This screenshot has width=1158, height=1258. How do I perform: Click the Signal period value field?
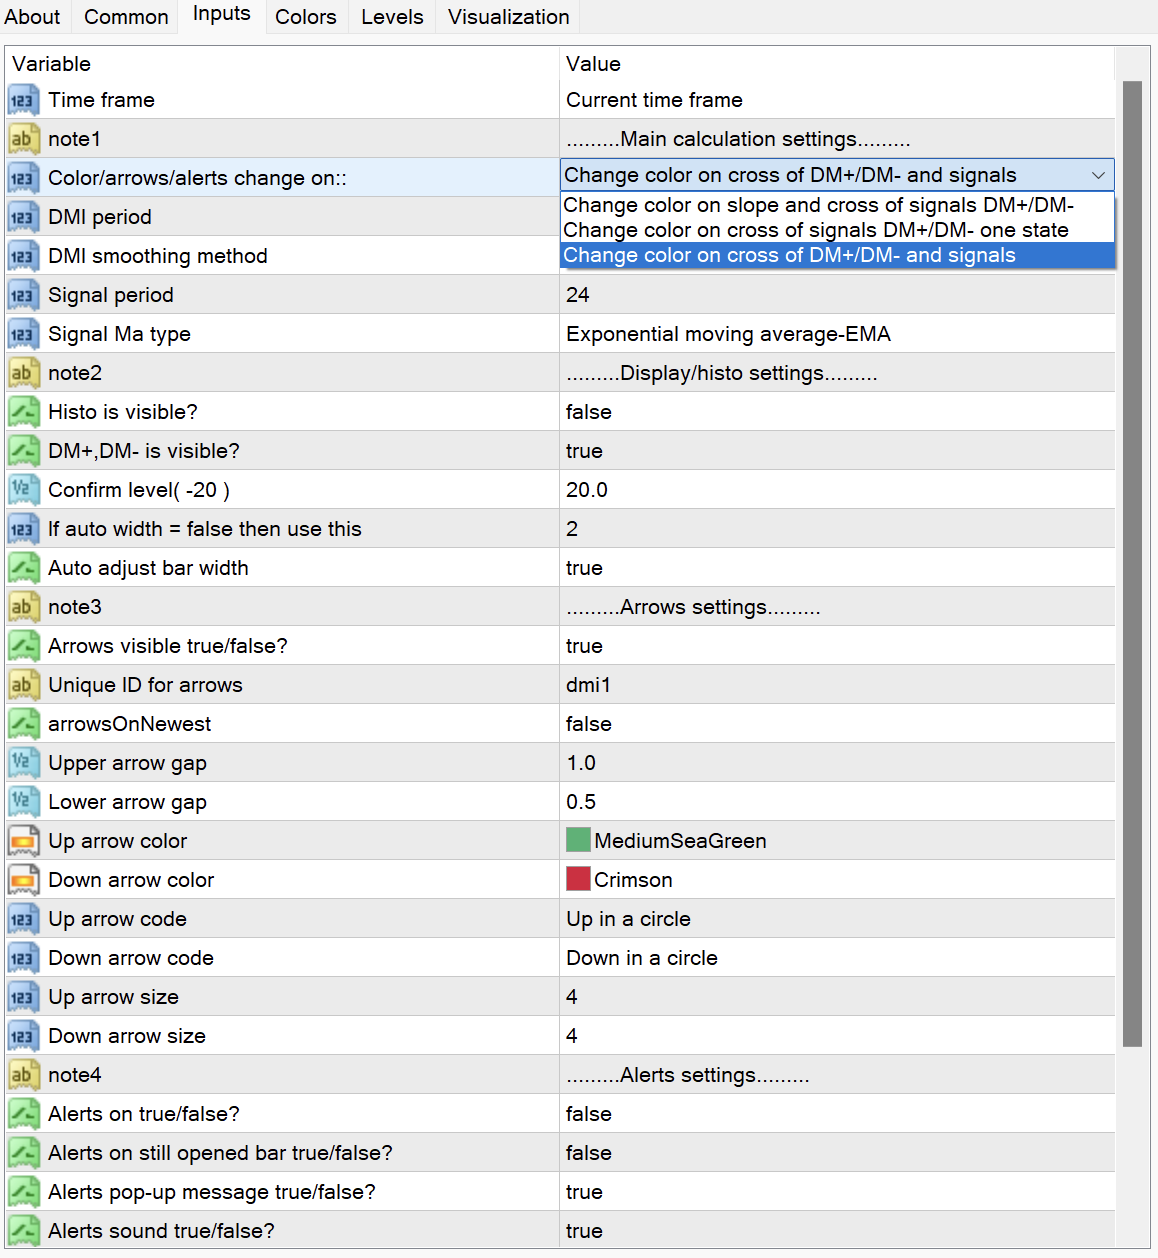(x=836, y=295)
